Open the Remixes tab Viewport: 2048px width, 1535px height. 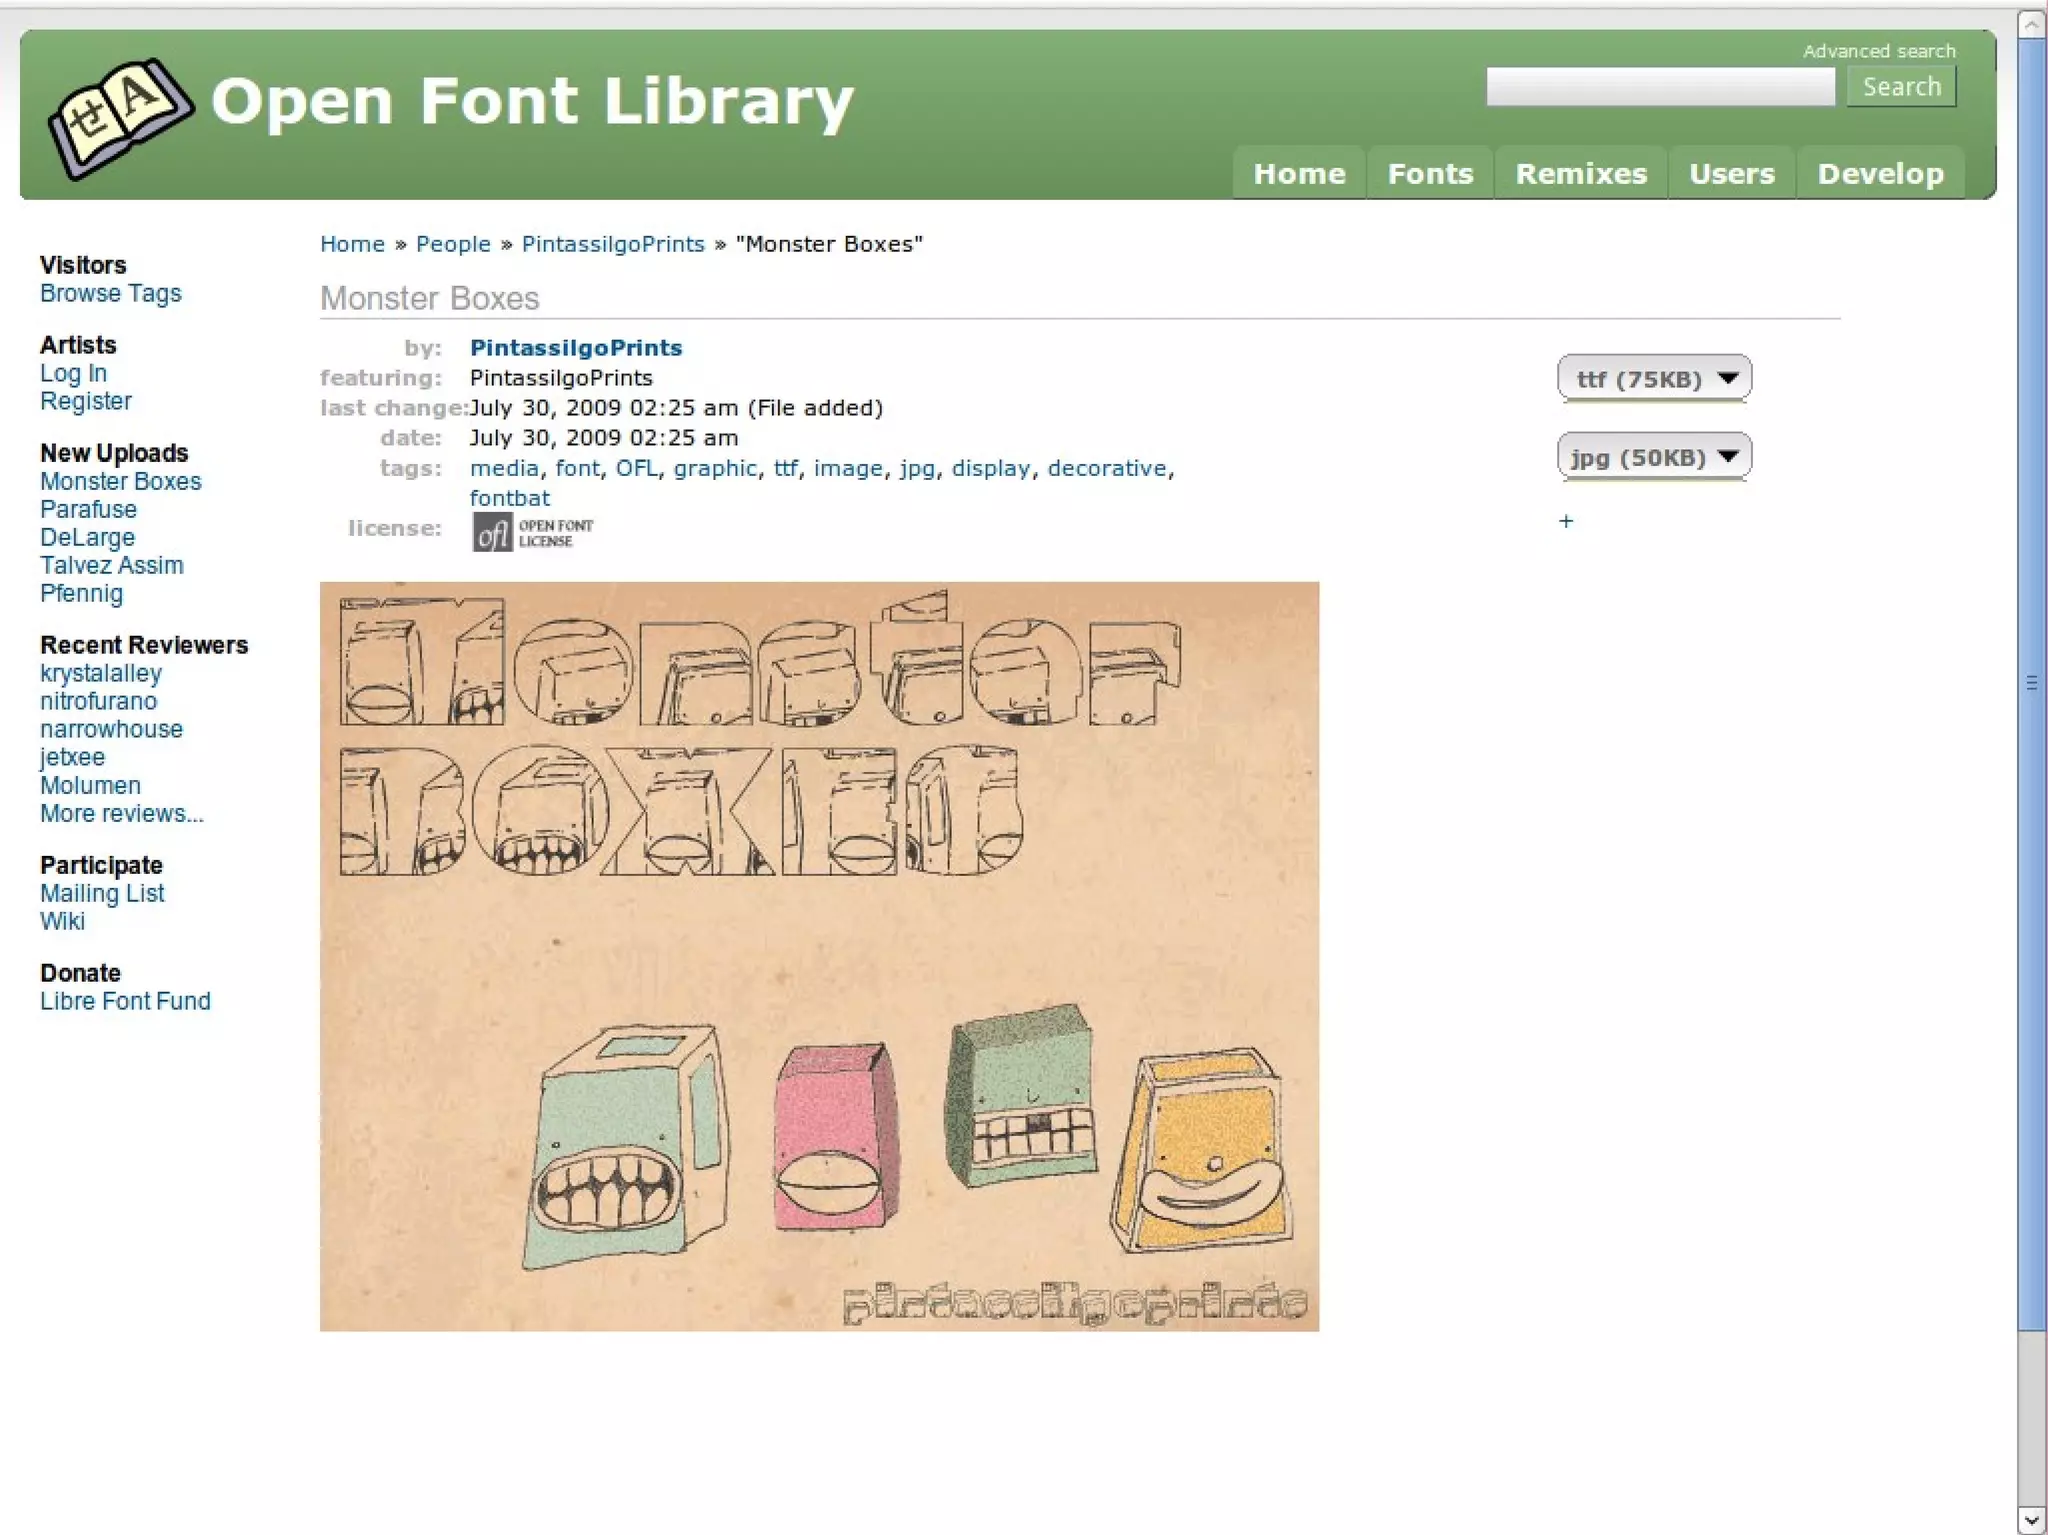coord(1580,174)
